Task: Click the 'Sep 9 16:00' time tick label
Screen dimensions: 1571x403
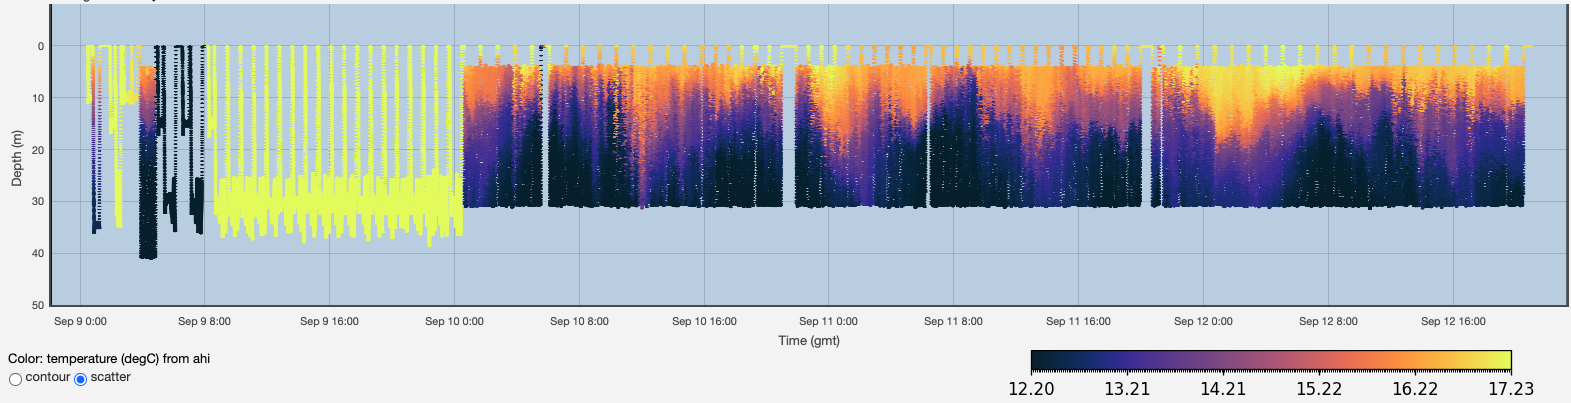Action: coord(329,321)
